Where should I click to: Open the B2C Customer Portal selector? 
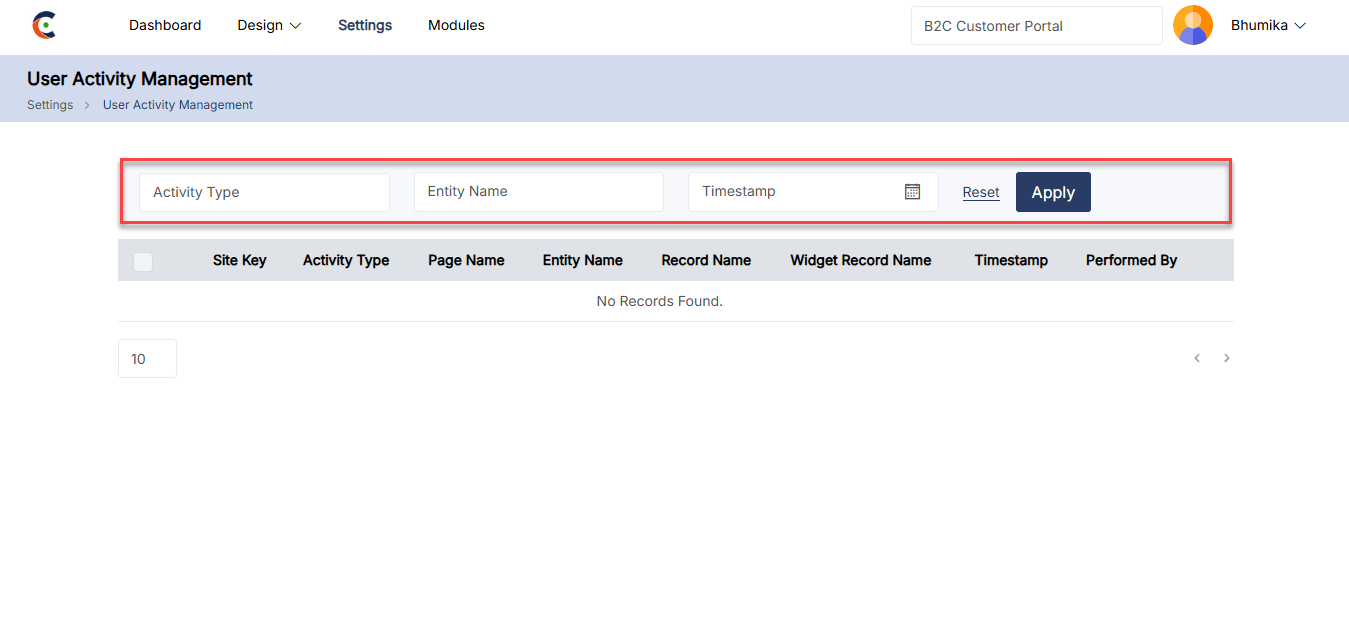pyautogui.click(x=1036, y=26)
